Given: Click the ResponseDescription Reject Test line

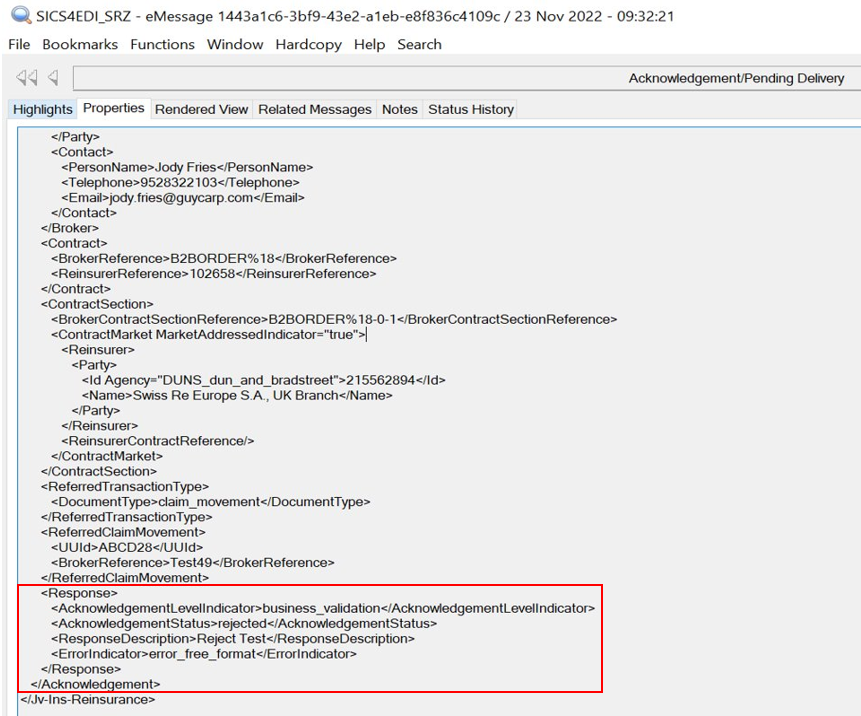Looking at the screenshot, I should coord(232,638).
